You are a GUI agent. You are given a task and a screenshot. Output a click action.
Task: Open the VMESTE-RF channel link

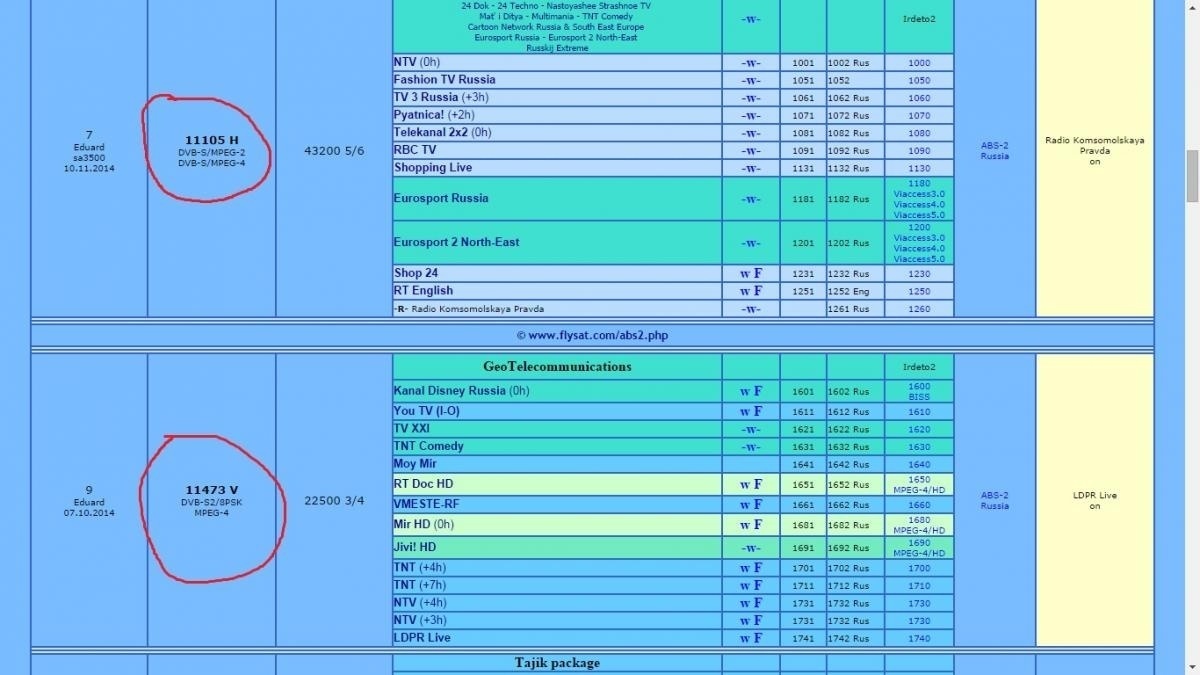pyautogui.click(x=427, y=504)
